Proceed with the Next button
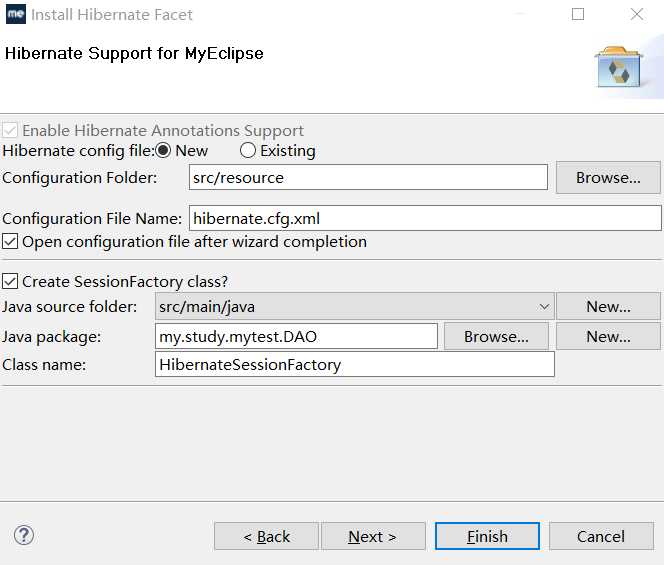The height and width of the screenshot is (565, 664). pos(373,536)
